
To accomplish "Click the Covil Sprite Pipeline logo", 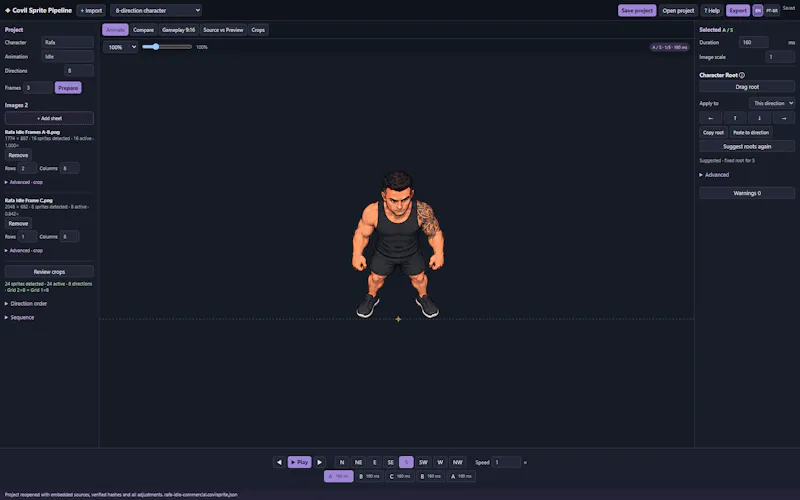I will pyautogui.click(x=38, y=10).
